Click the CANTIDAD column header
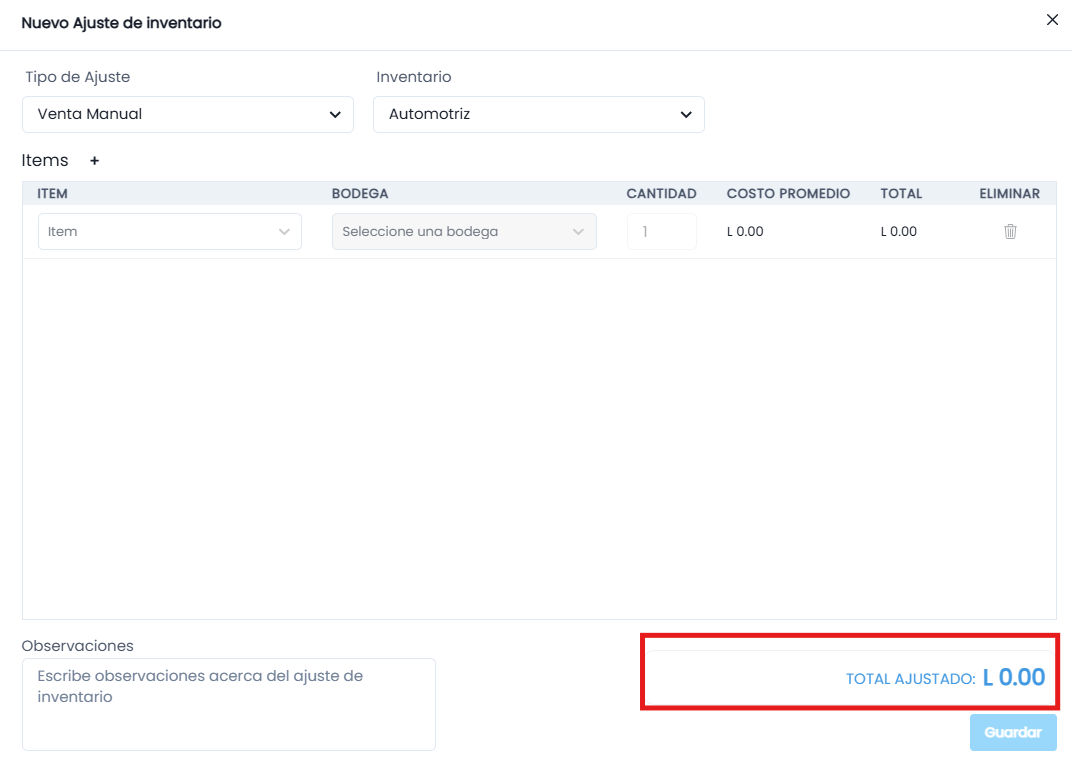1072x765 pixels. click(661, 193)
